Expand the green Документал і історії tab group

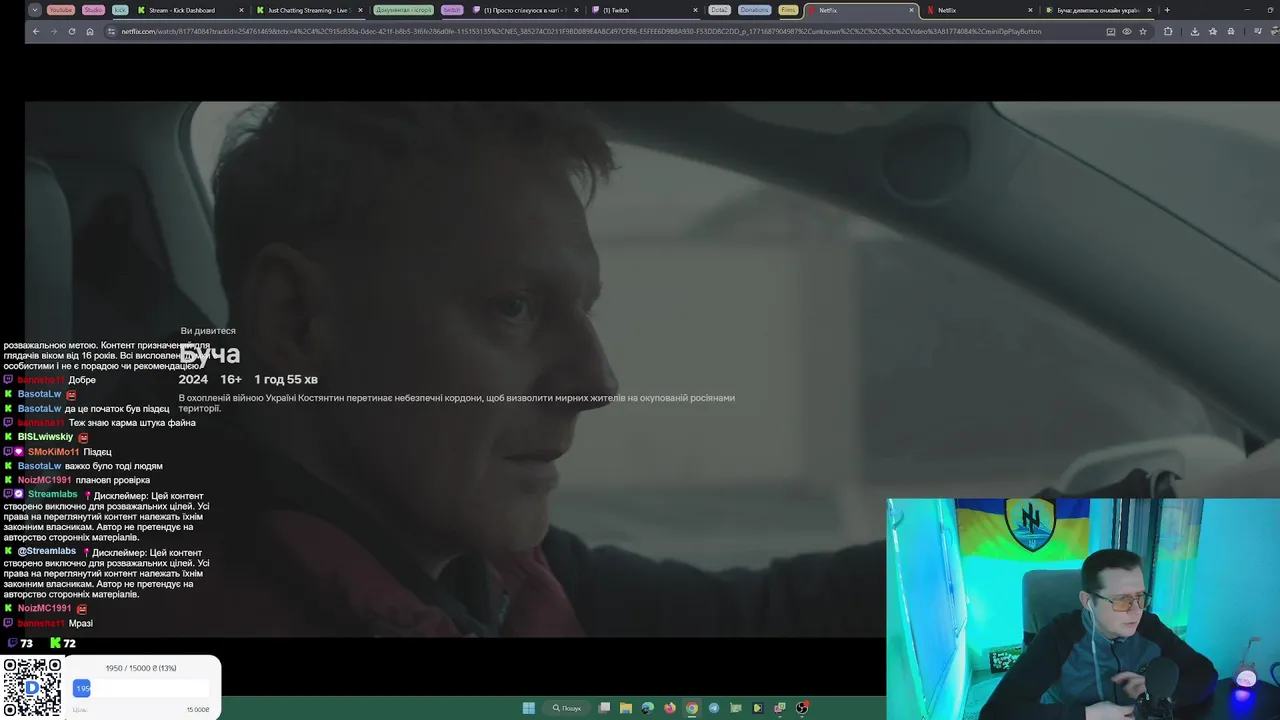tap(403, 10)
